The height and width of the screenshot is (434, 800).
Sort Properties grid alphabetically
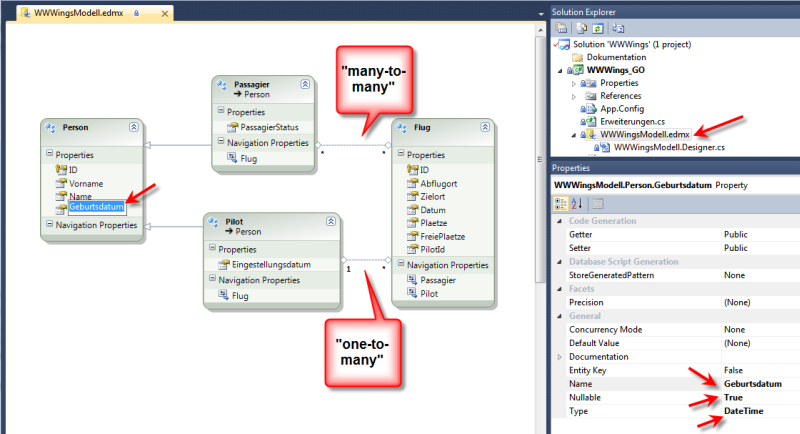click(577, 204)
